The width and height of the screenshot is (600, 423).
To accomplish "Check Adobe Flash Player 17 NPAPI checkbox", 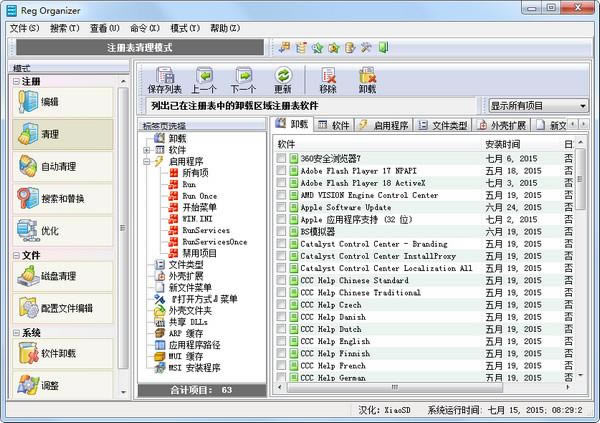I will (x=281, y=170).
